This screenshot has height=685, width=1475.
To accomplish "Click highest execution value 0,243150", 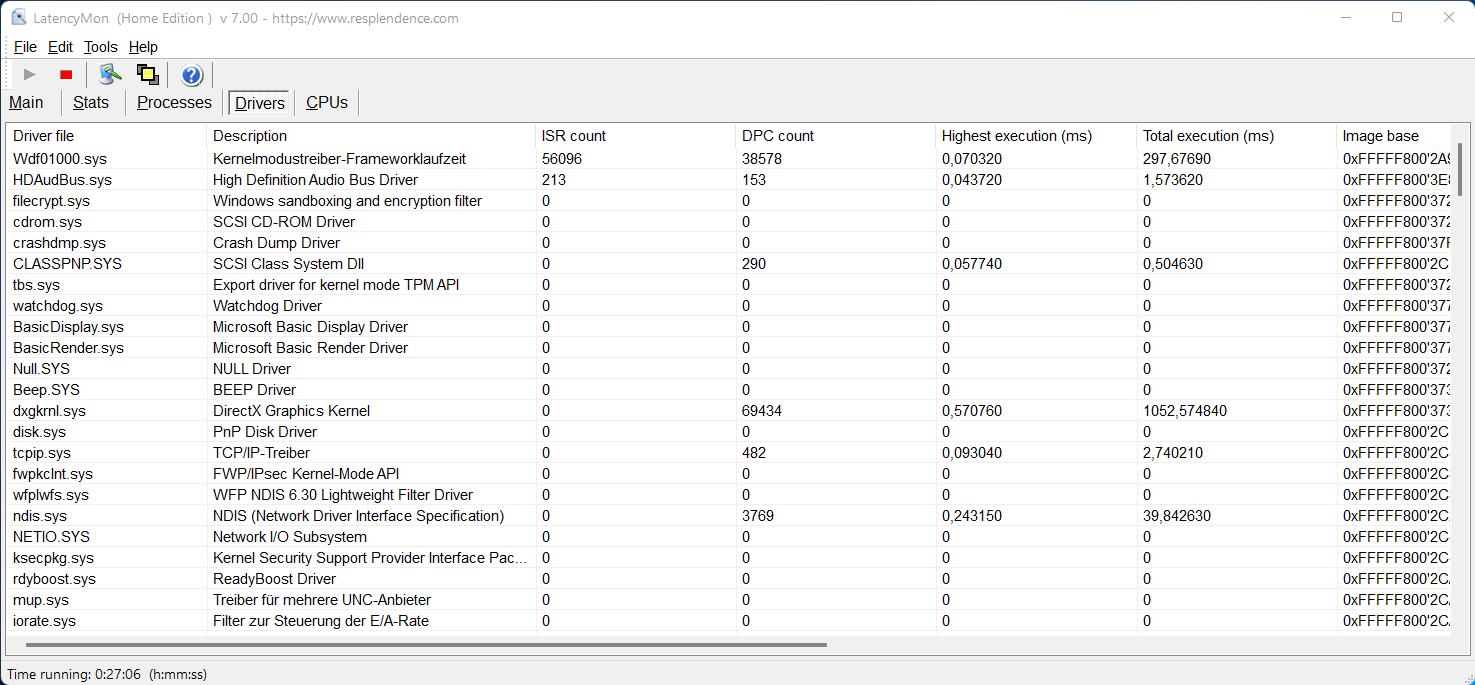I will coord(972,516).
